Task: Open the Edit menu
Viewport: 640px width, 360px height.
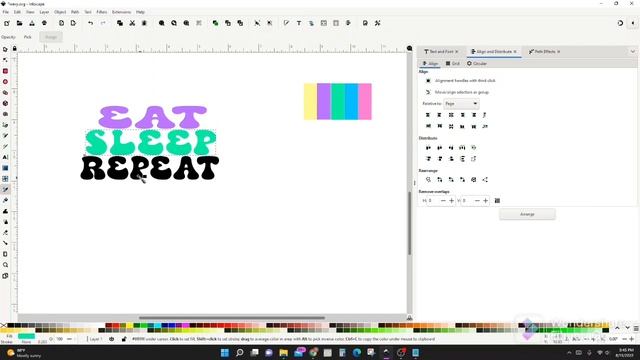Action: click(17, 12)
